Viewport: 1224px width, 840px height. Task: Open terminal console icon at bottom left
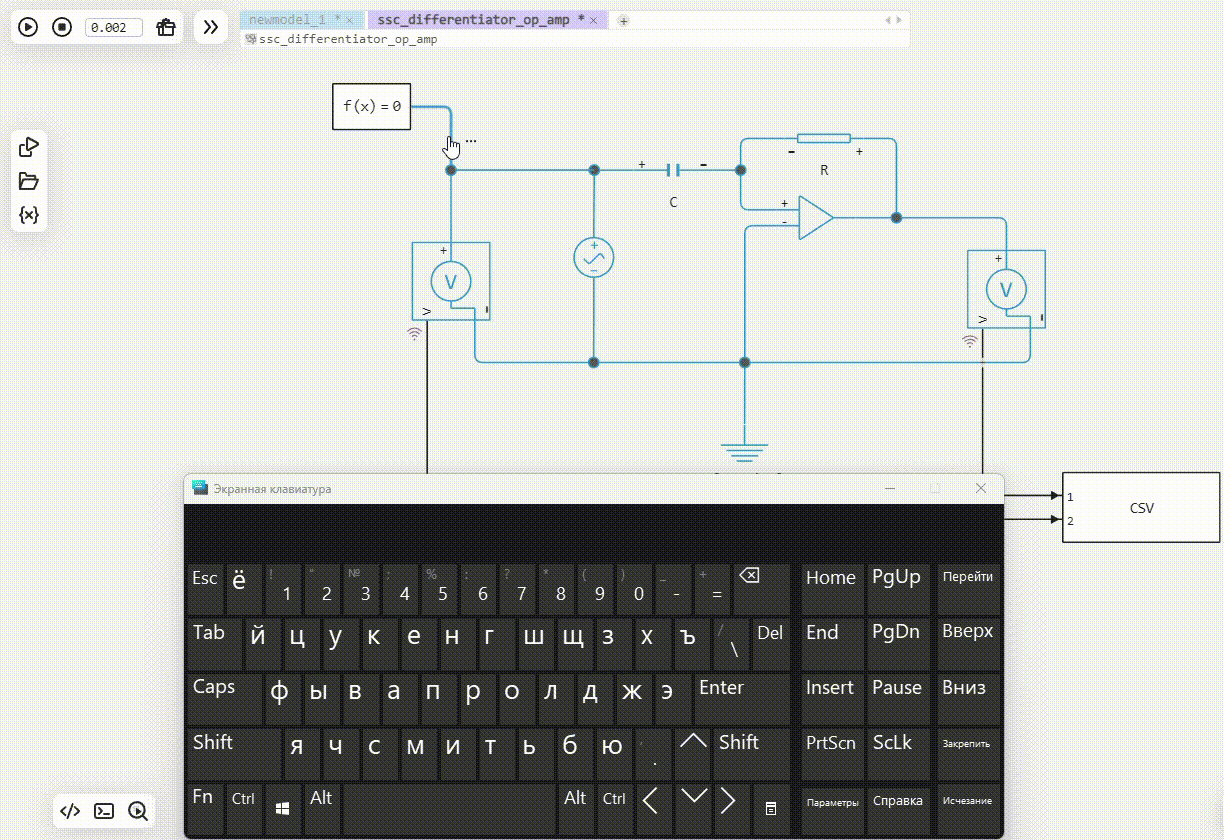[104, 811]
